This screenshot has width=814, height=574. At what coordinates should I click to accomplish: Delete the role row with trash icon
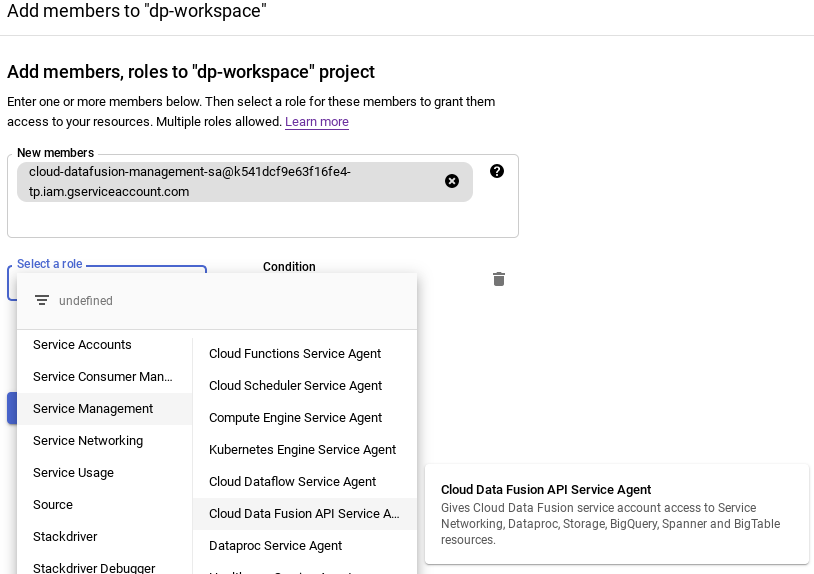[499, 279]
